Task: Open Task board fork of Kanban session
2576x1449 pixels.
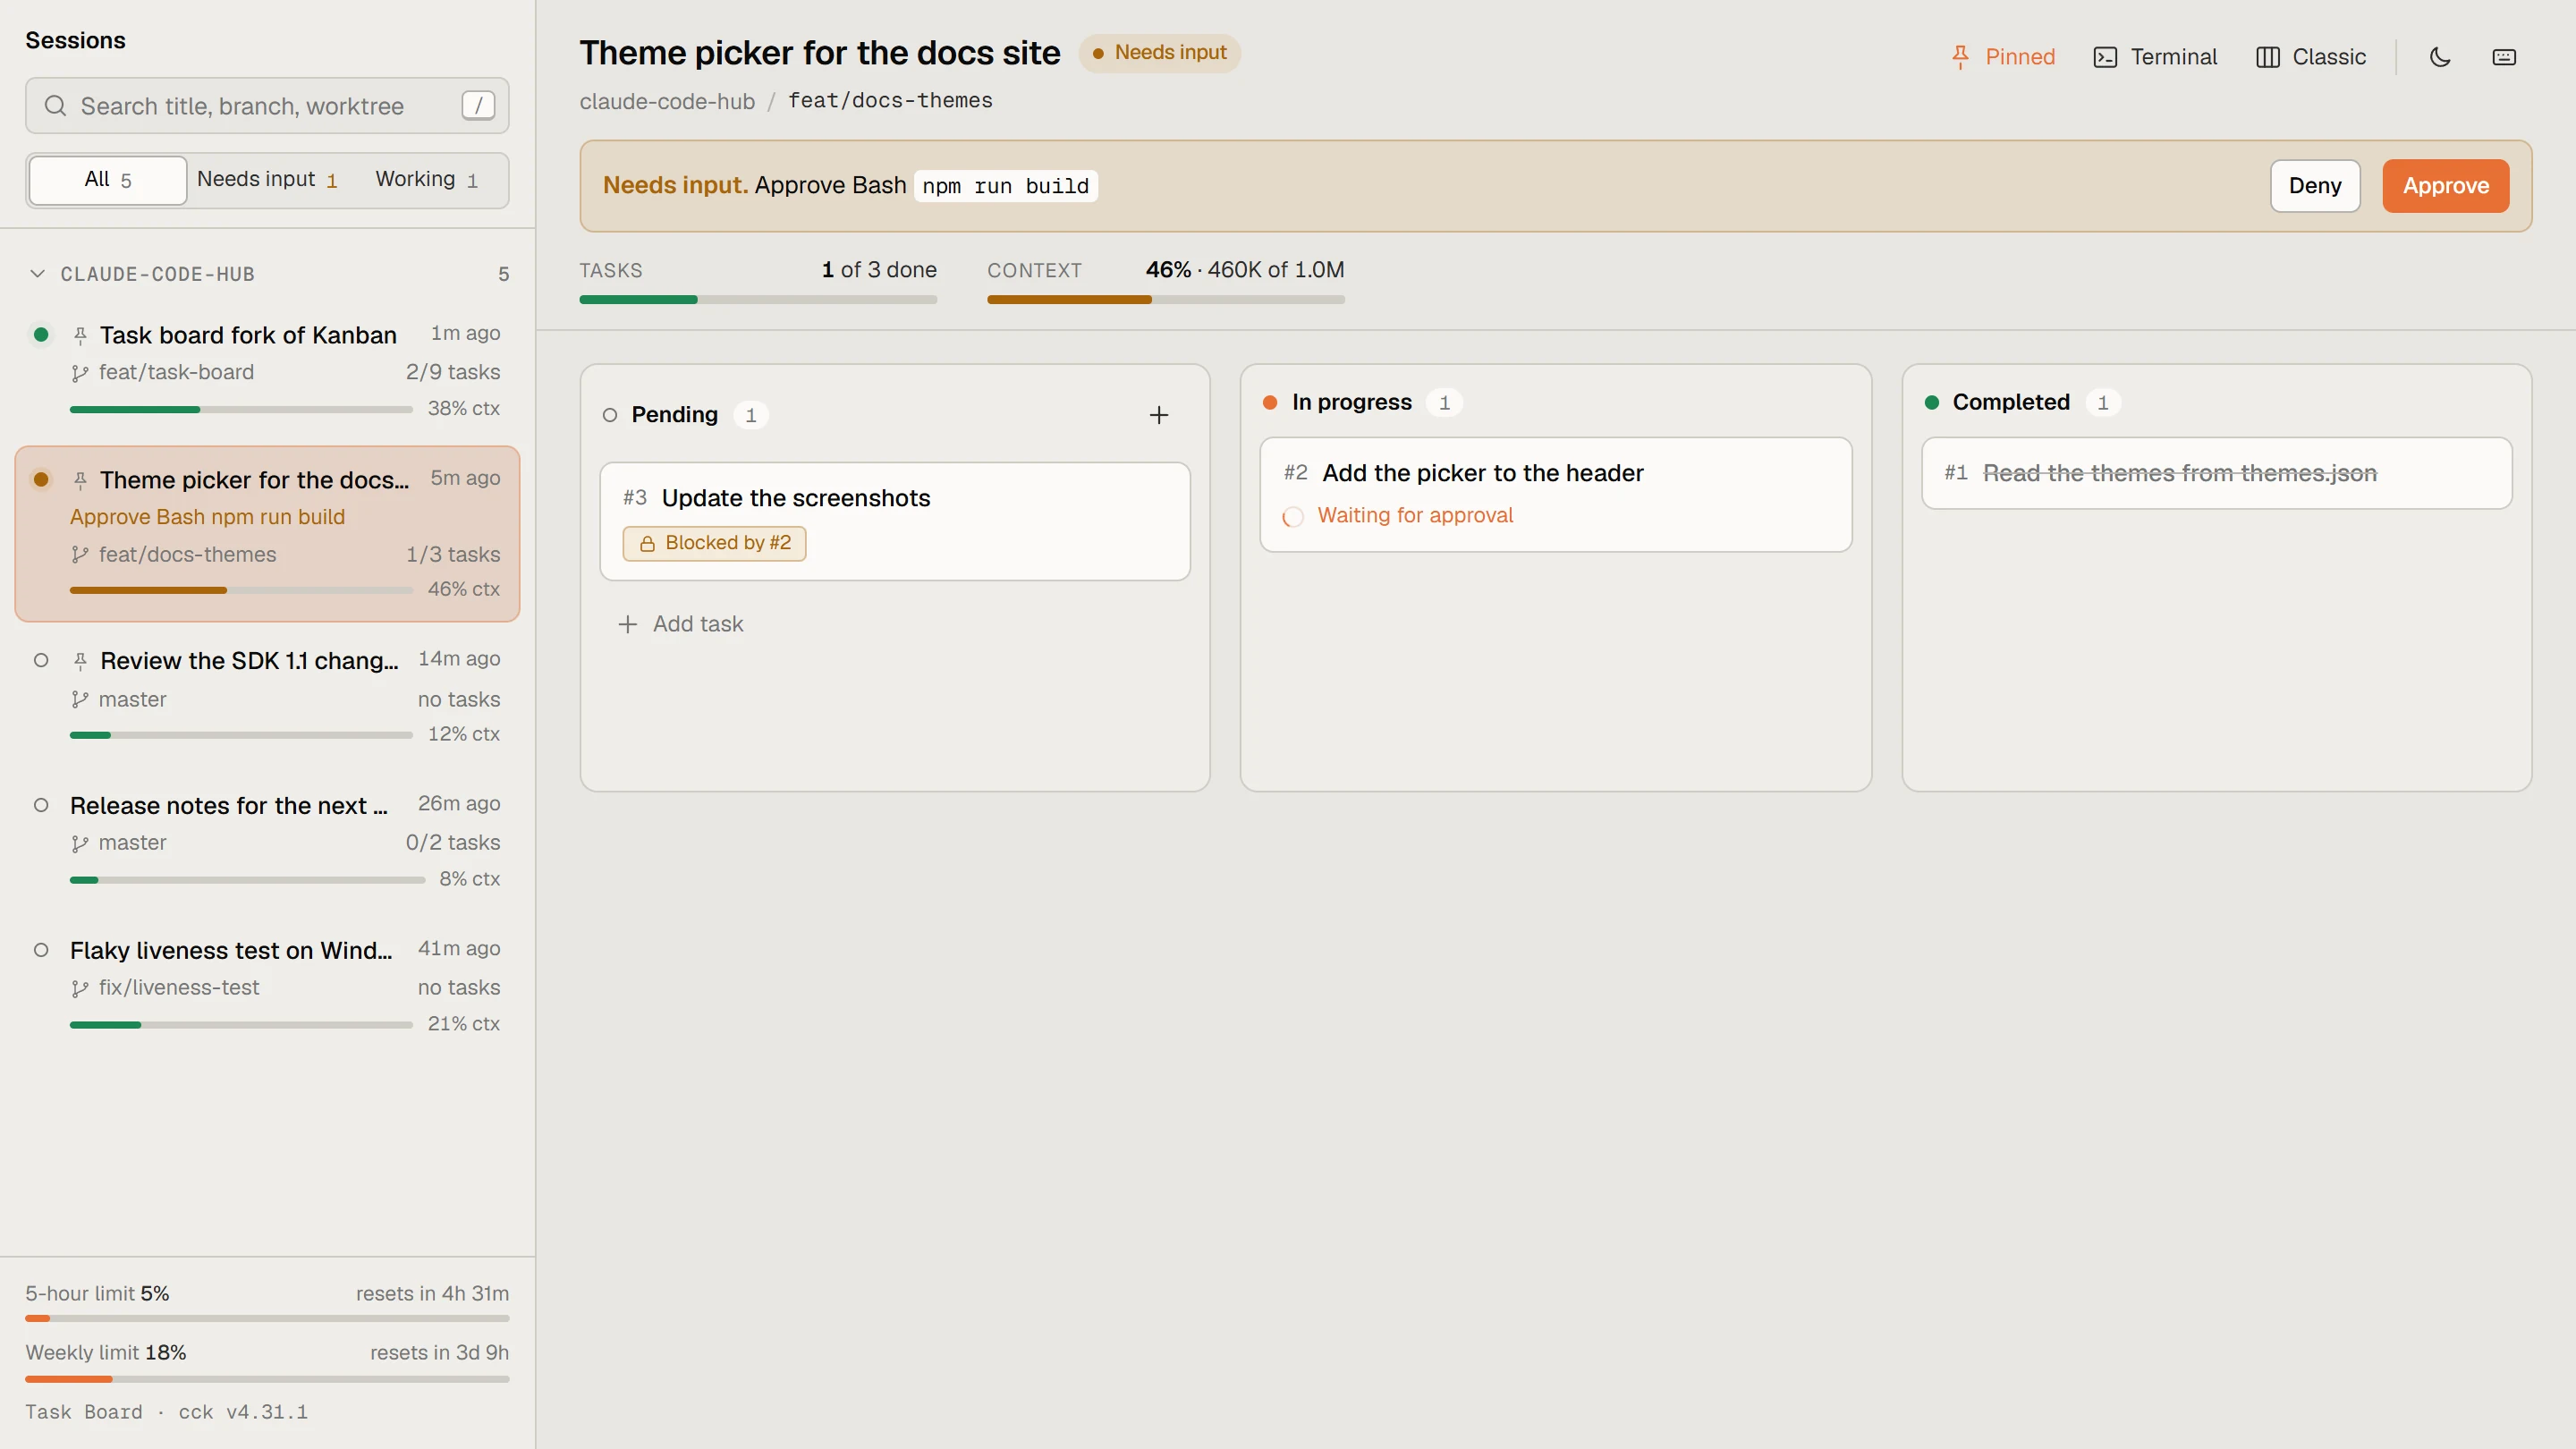Action: pos(267,370)
